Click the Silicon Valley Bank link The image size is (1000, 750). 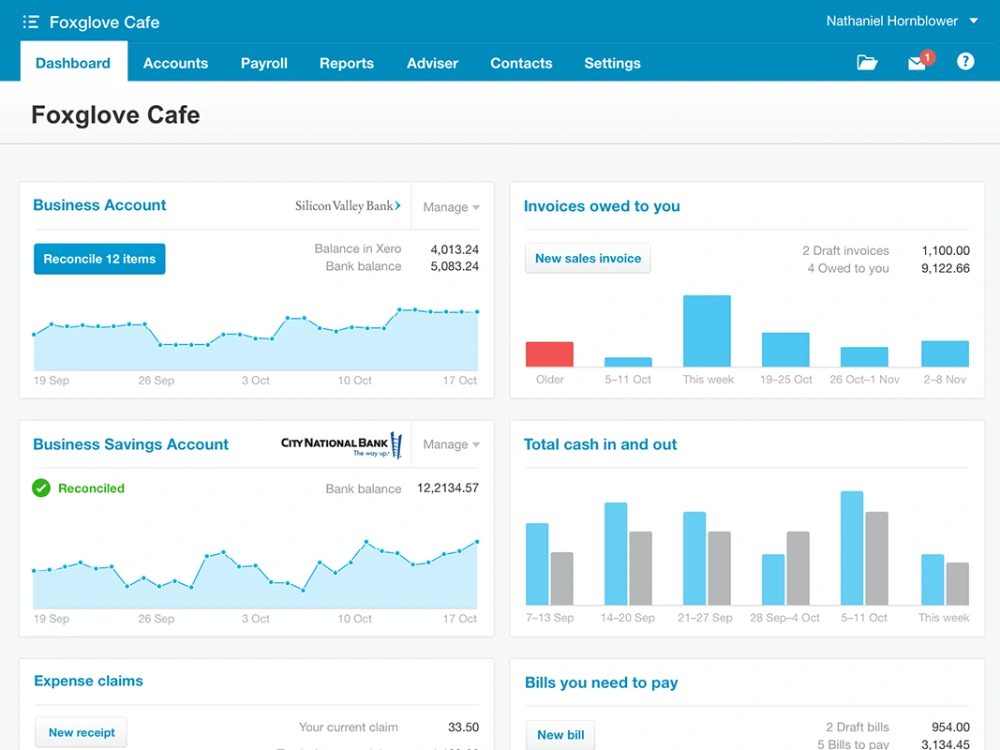[348, 206]
